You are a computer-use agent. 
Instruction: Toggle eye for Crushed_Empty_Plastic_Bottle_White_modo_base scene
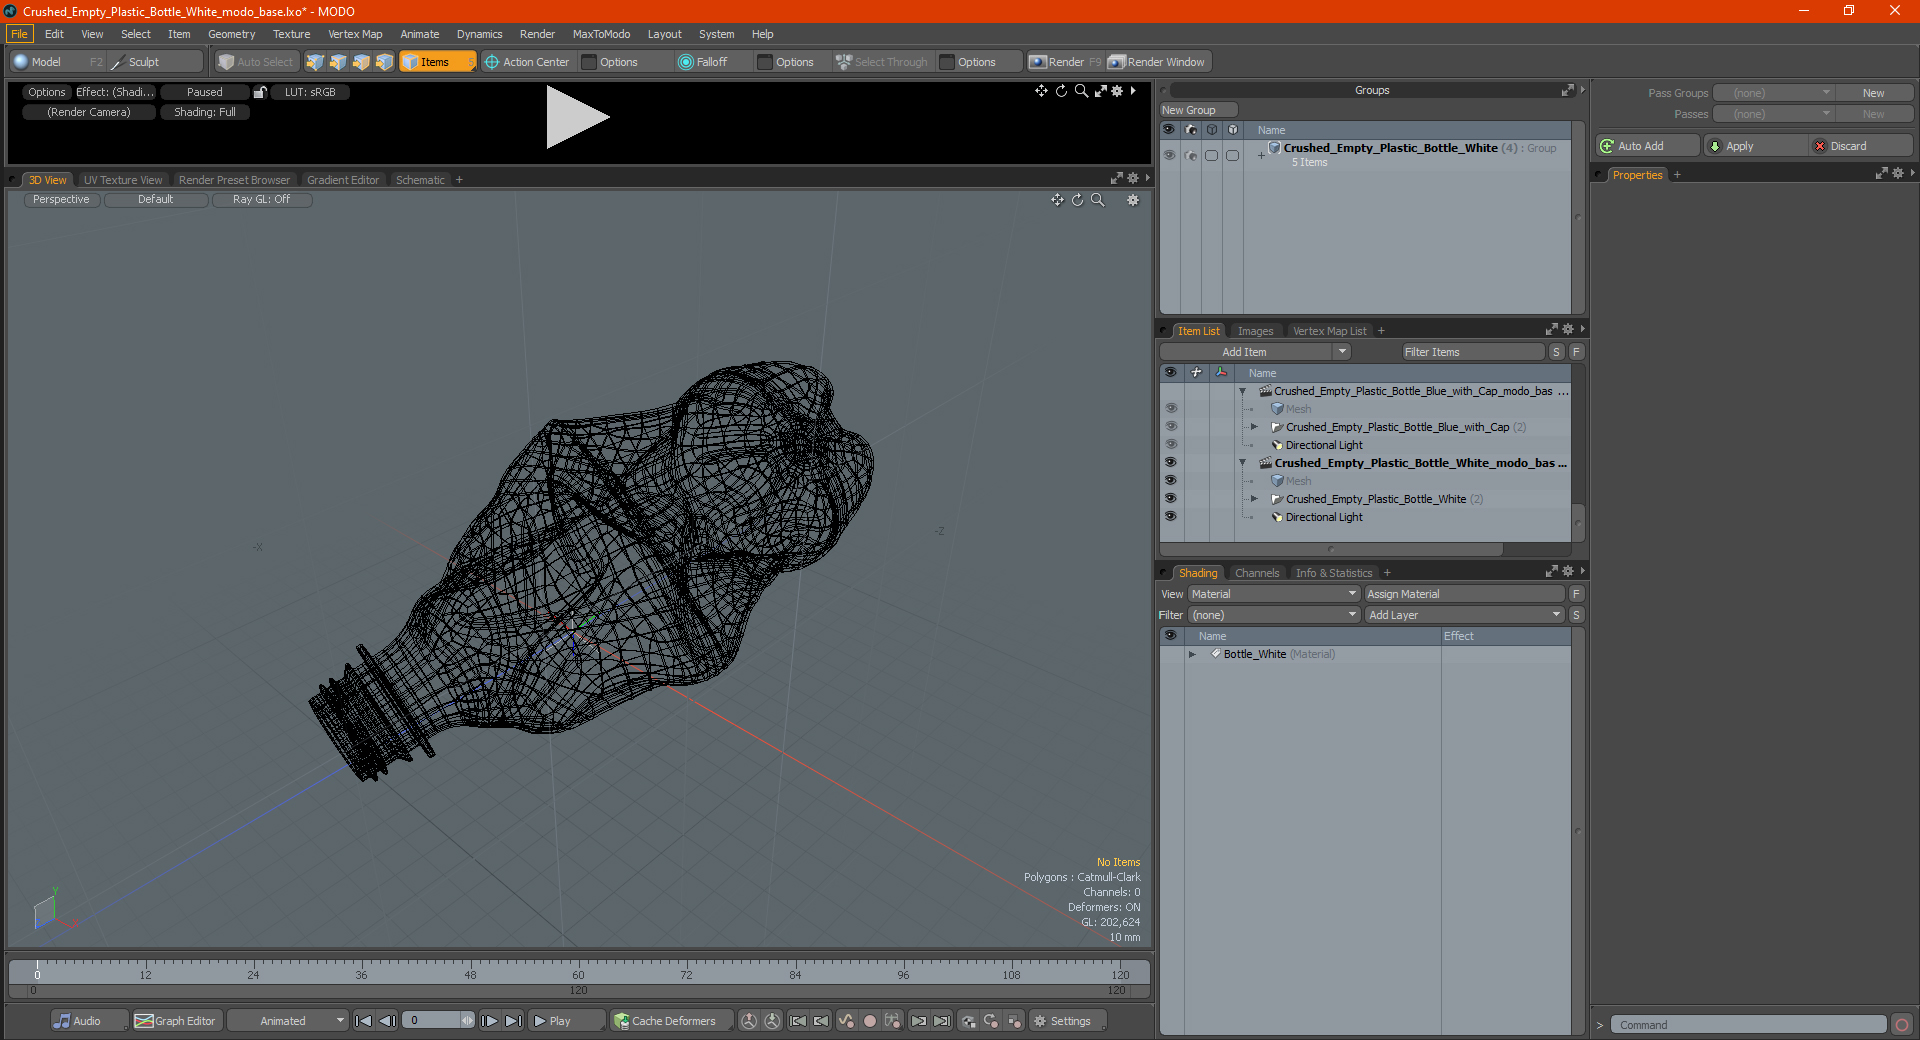coord(1170,463)
